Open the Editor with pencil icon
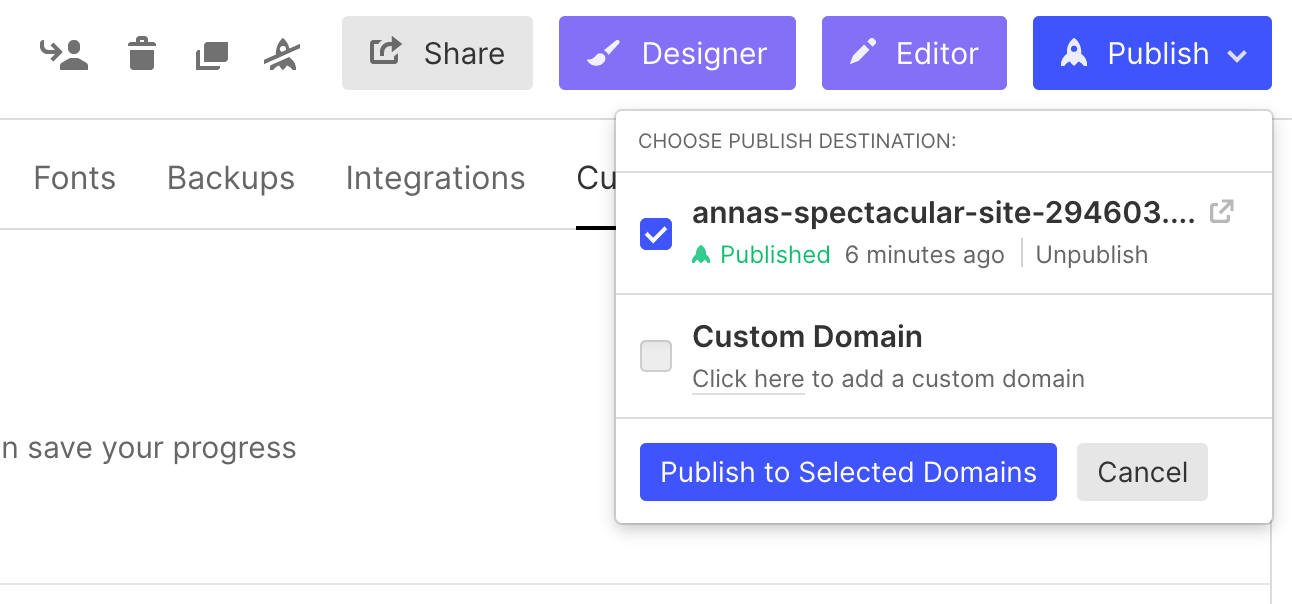 click(x=914, y=53)
